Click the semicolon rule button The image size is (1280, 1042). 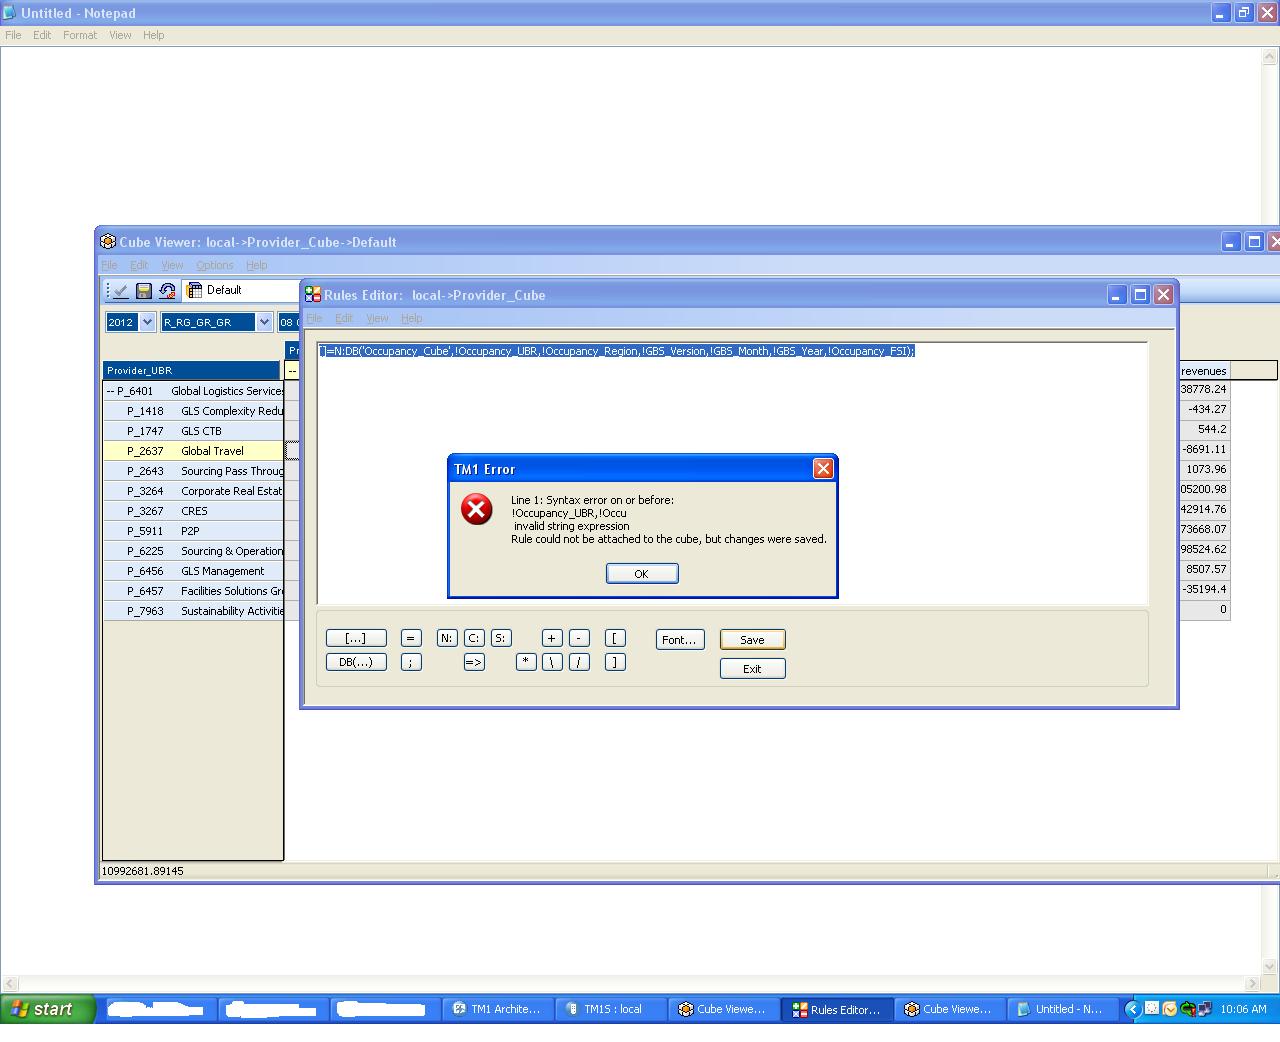[x=410, y=662]
